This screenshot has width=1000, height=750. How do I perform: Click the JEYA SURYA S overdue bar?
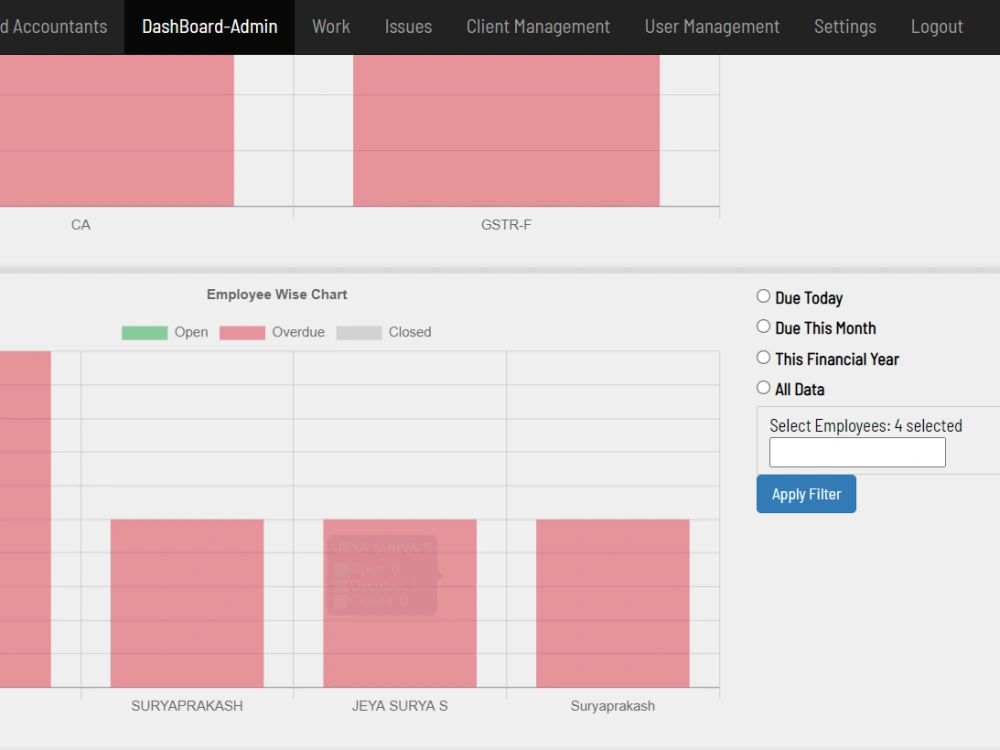400,603
